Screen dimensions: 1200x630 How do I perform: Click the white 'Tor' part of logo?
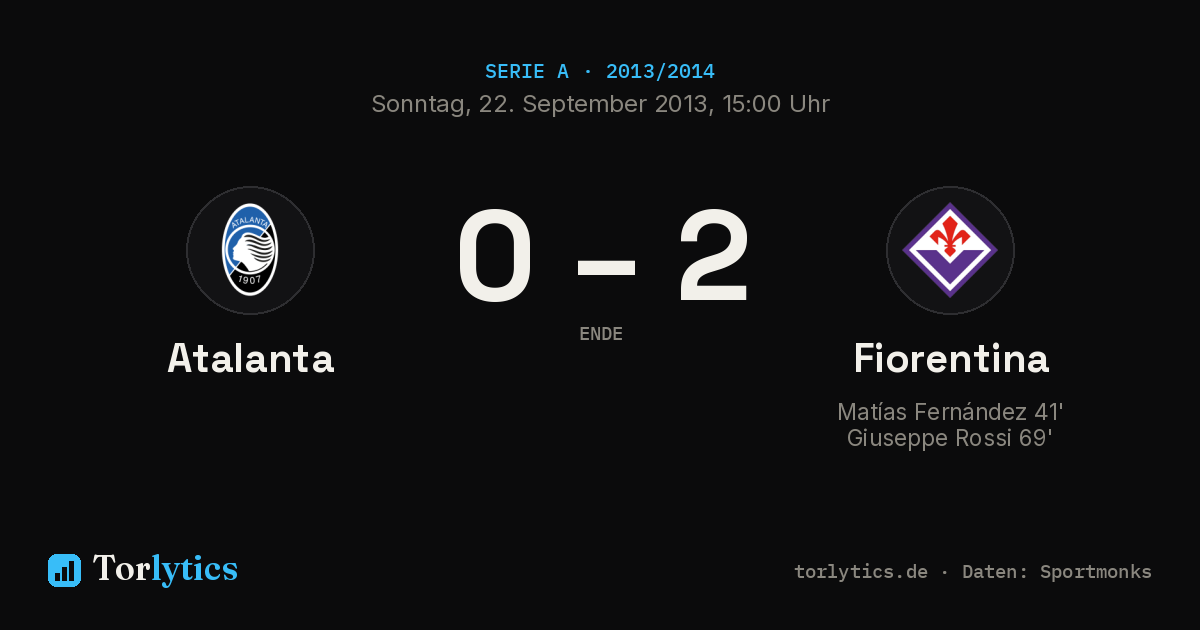tap(122, 569)
